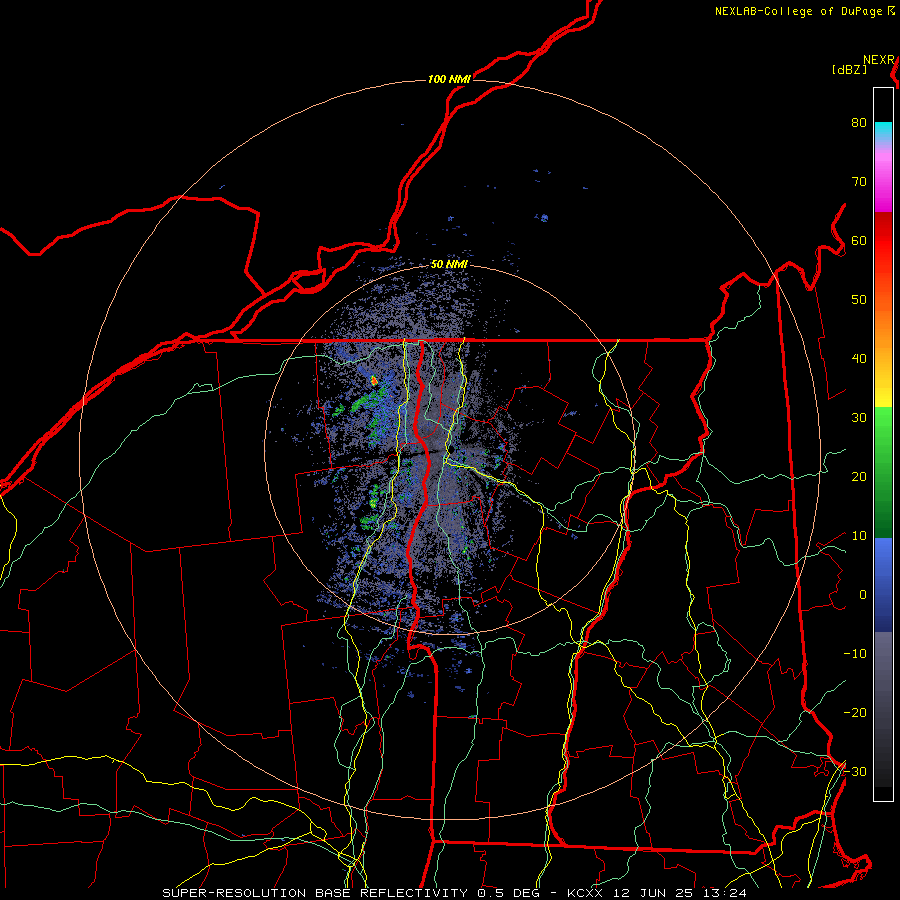Click the orange-red intense radar echo cell
Screen dimensions: 900x900
click(x=374, y=380)
